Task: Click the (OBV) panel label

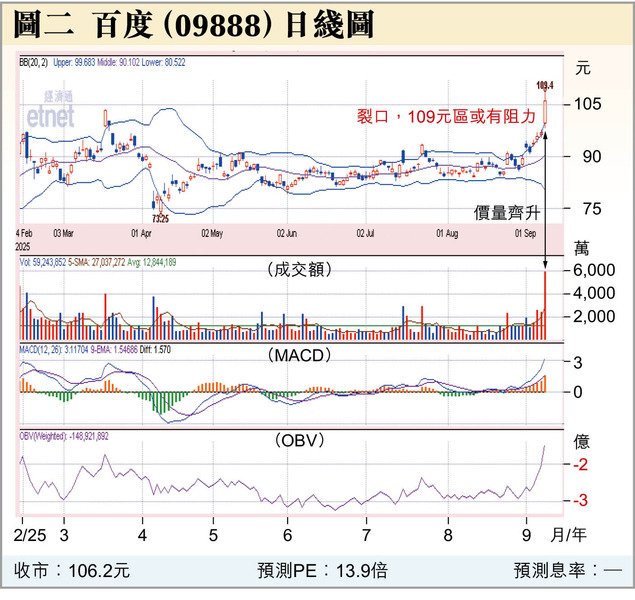Action: (x=300, y=440)
